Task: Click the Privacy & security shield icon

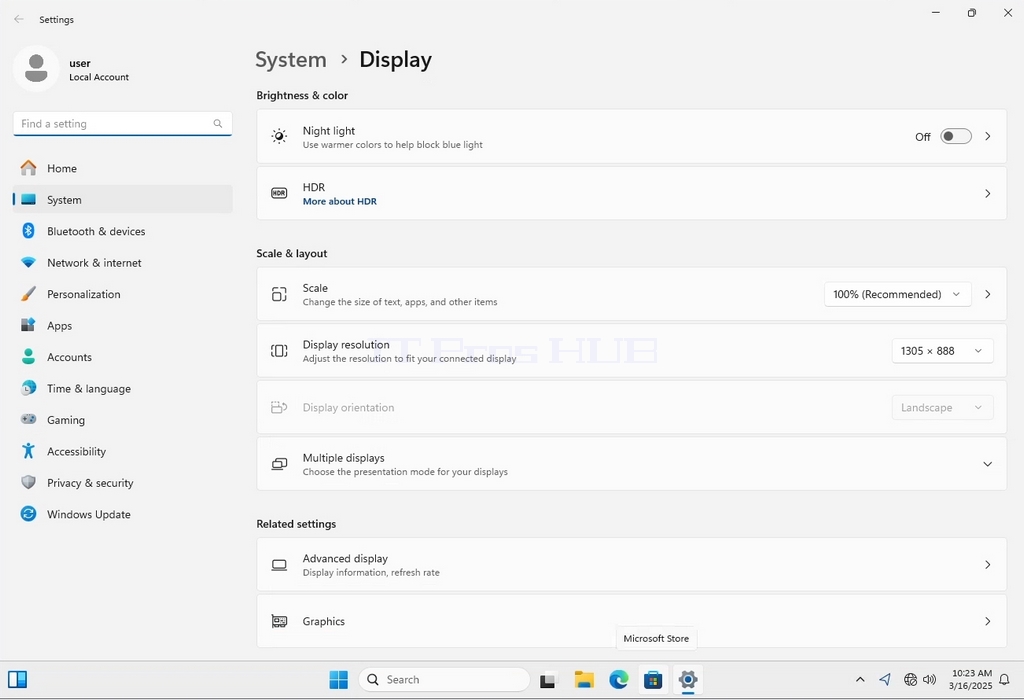Action: pos(28,482)
